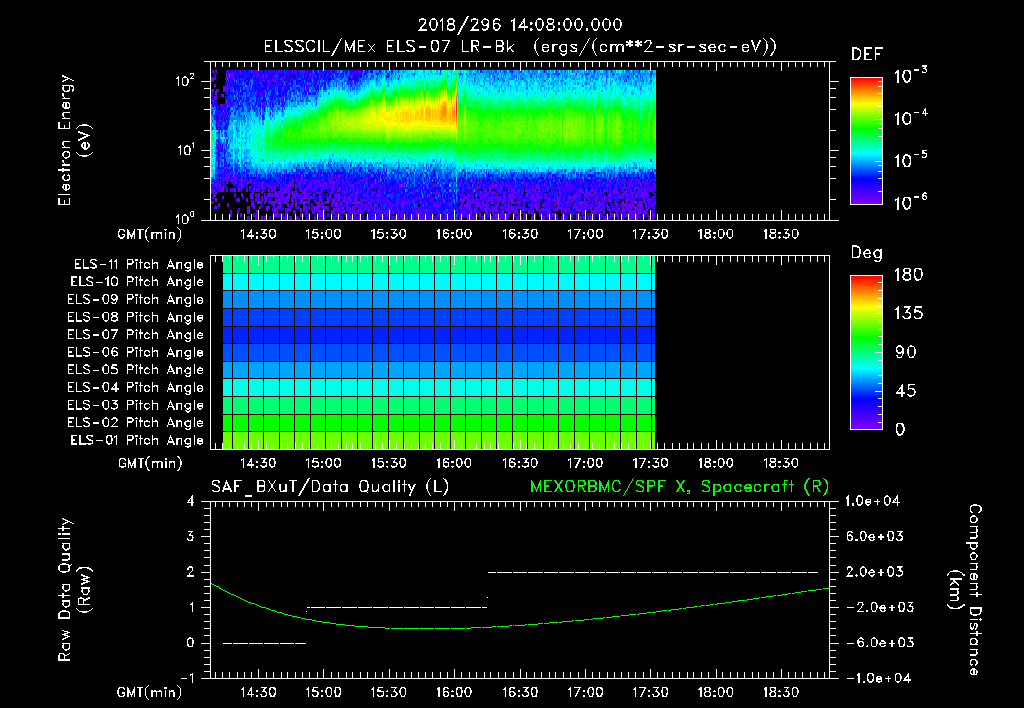
Task: Click the ELS-11 Pitch Angle row label
Action: pyautogui.click(x=138, y=264)
